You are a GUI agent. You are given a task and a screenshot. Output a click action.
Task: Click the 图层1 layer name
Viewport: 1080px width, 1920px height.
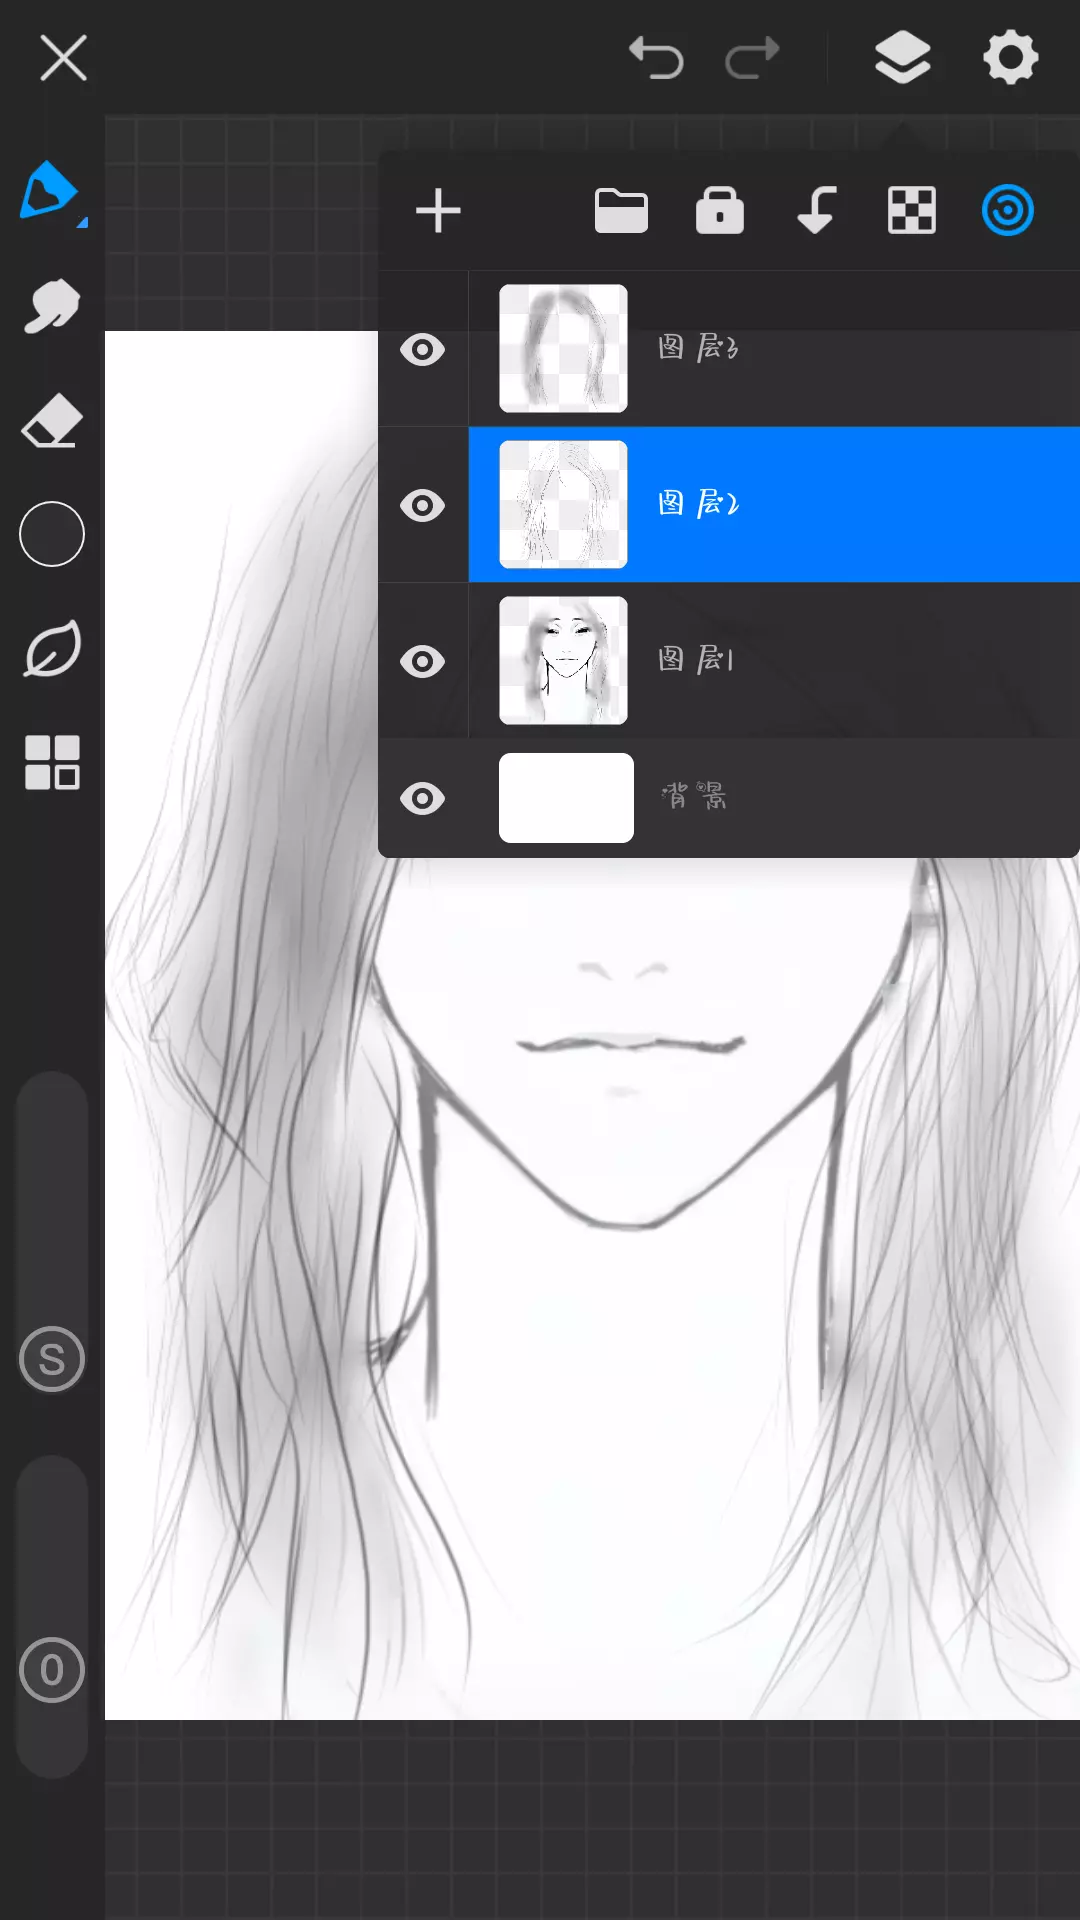click(696, 659)
